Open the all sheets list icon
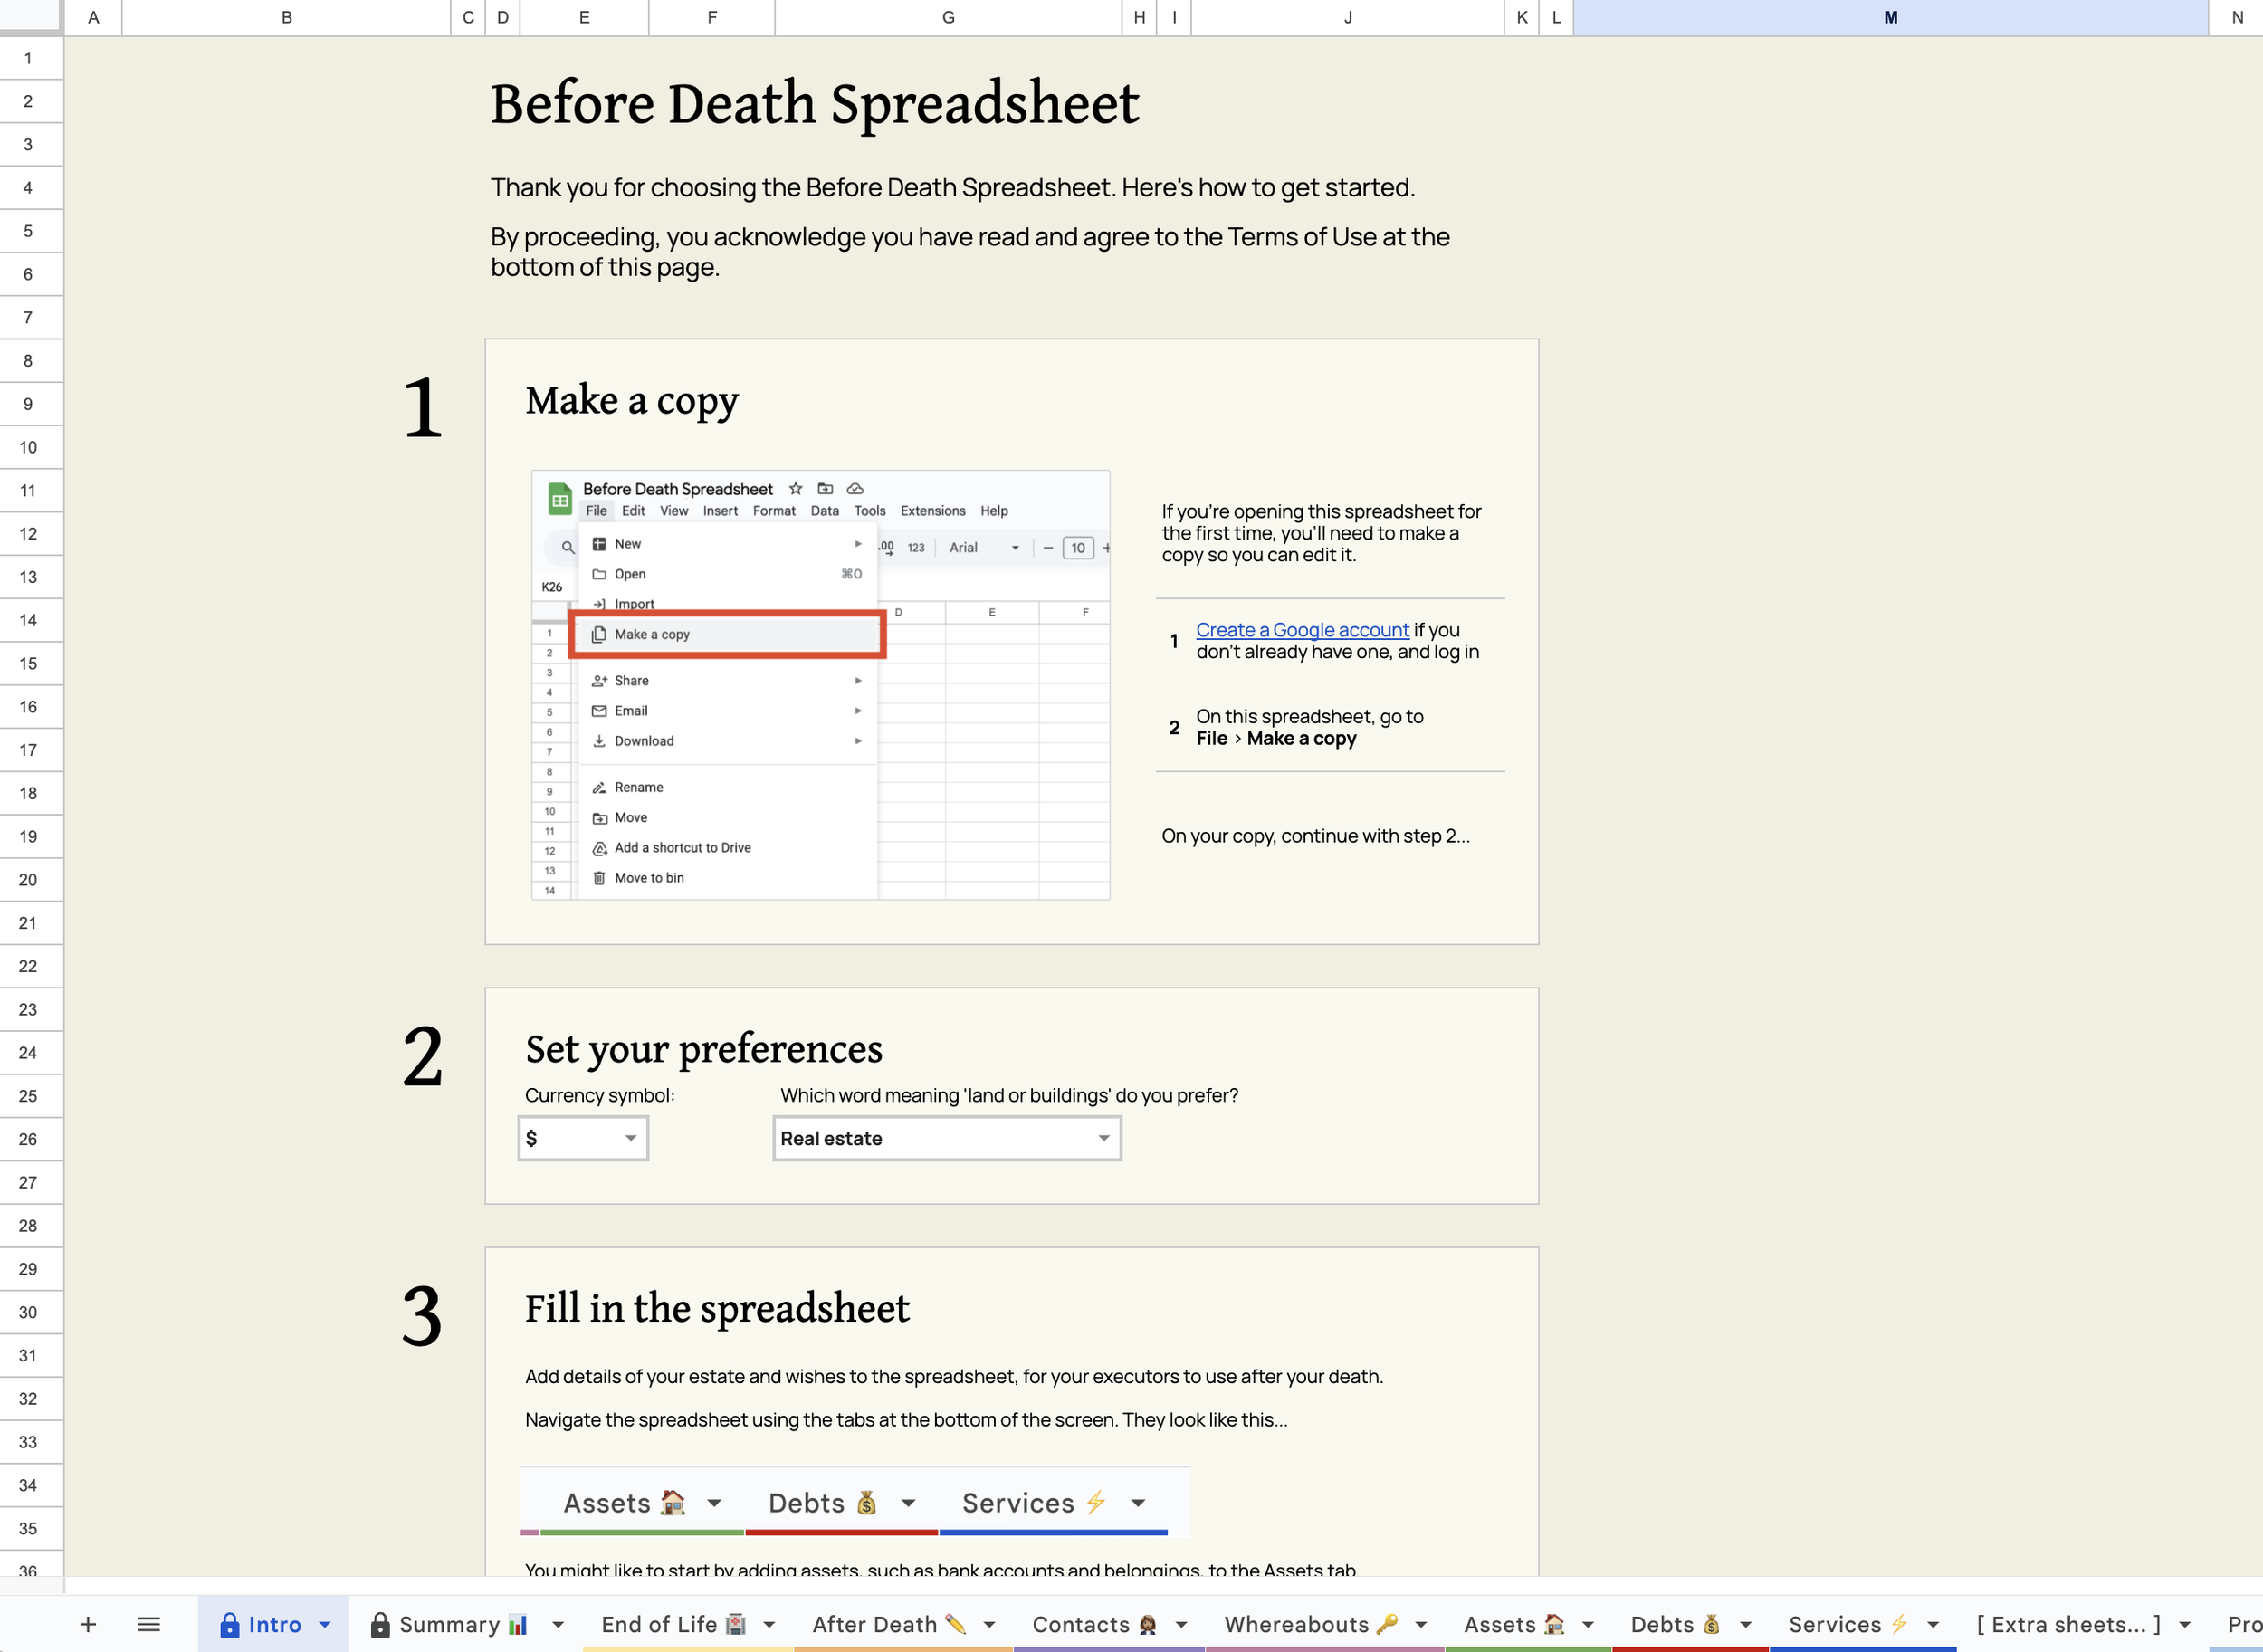Viewport: 2263px width, 1652px height. pos(149,1624)
